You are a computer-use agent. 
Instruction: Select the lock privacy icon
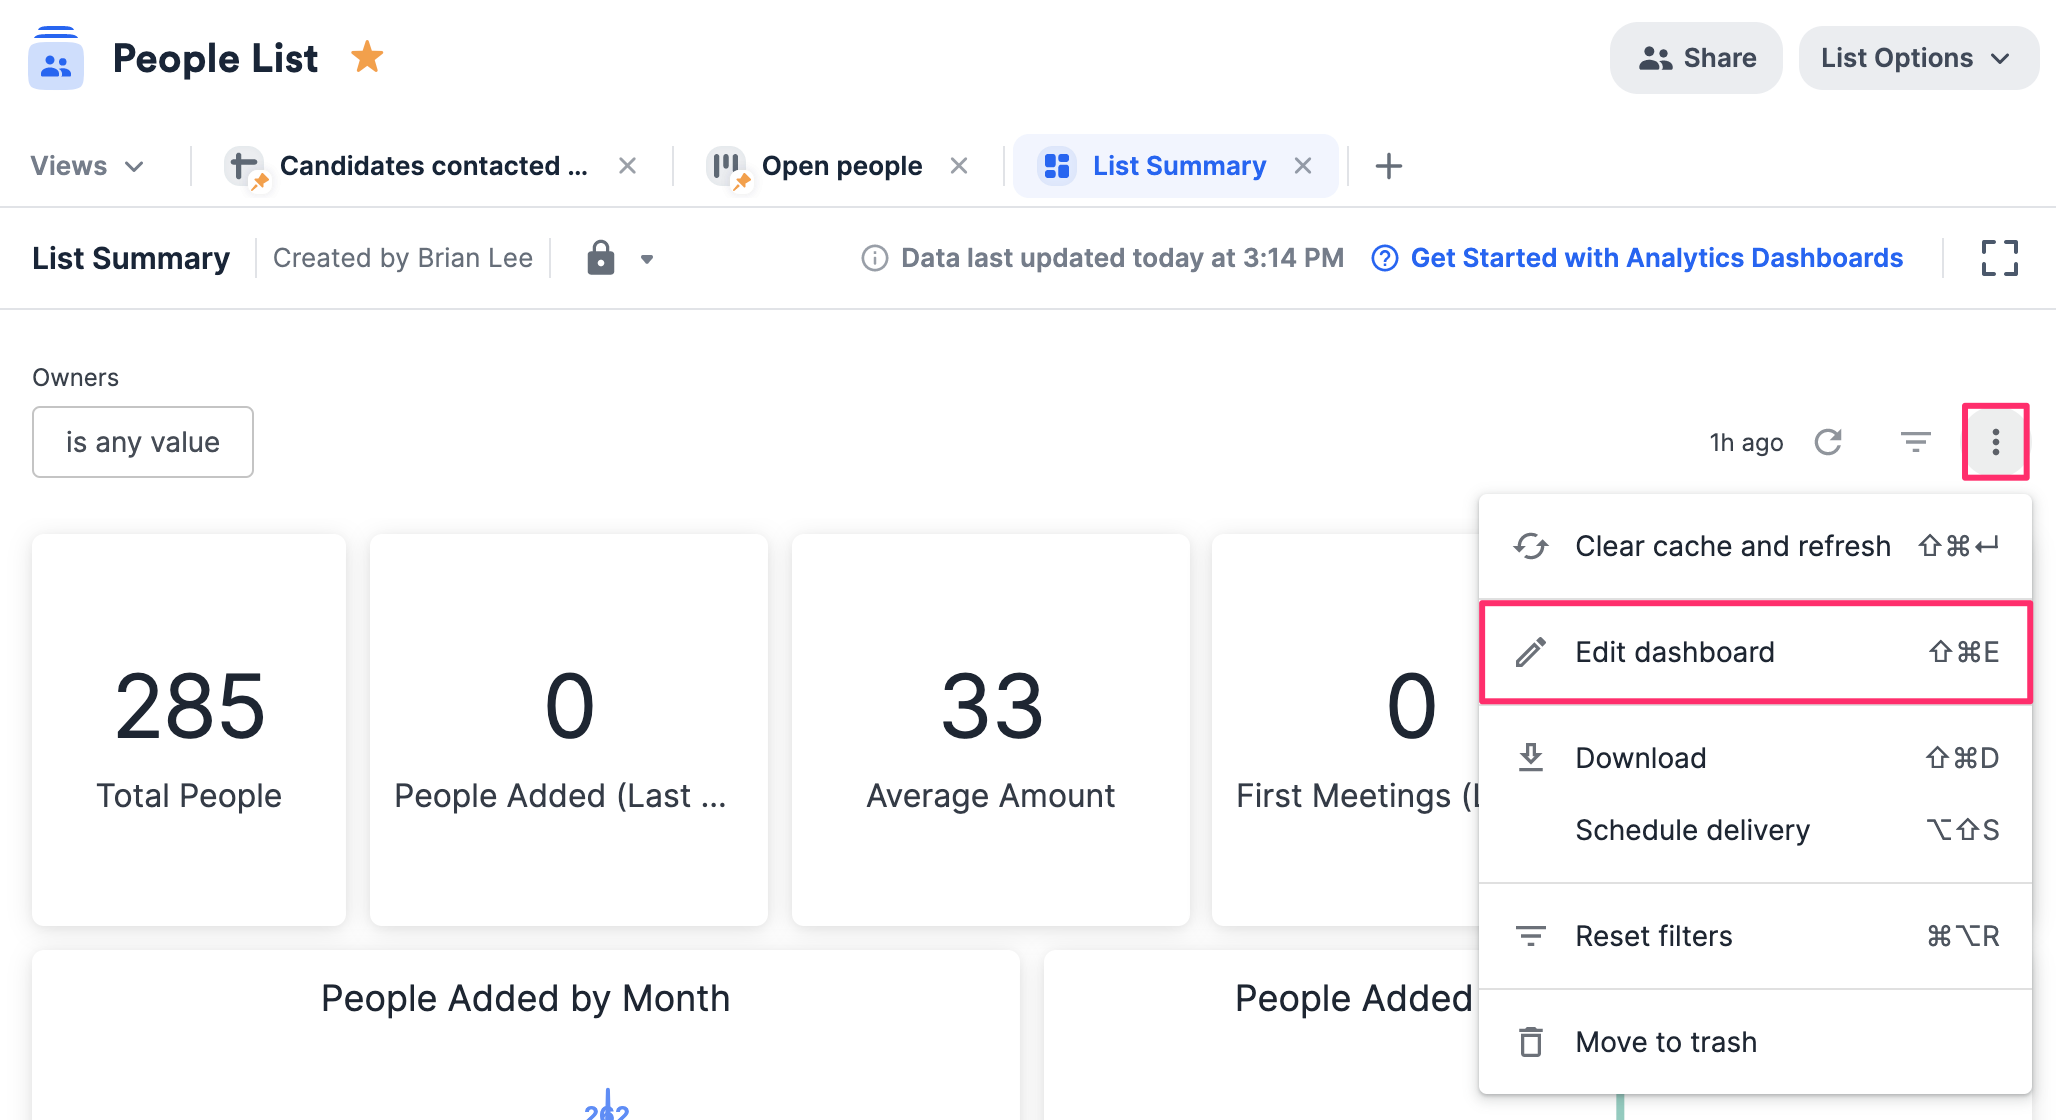(599, 257)
